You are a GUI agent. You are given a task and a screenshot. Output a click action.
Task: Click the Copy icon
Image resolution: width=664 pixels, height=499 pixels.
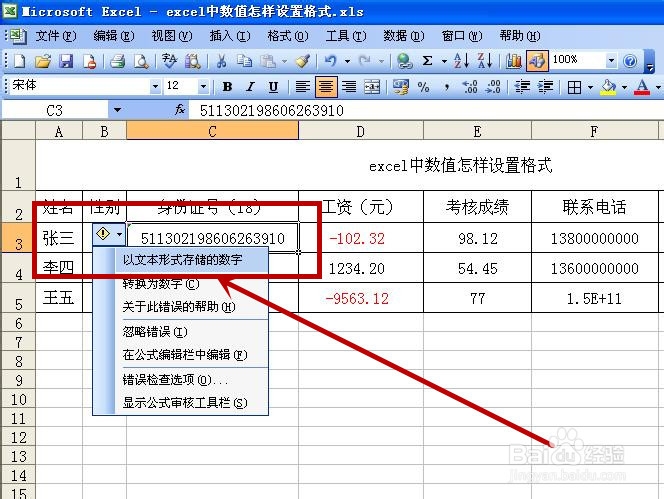[x=244, y=61]
